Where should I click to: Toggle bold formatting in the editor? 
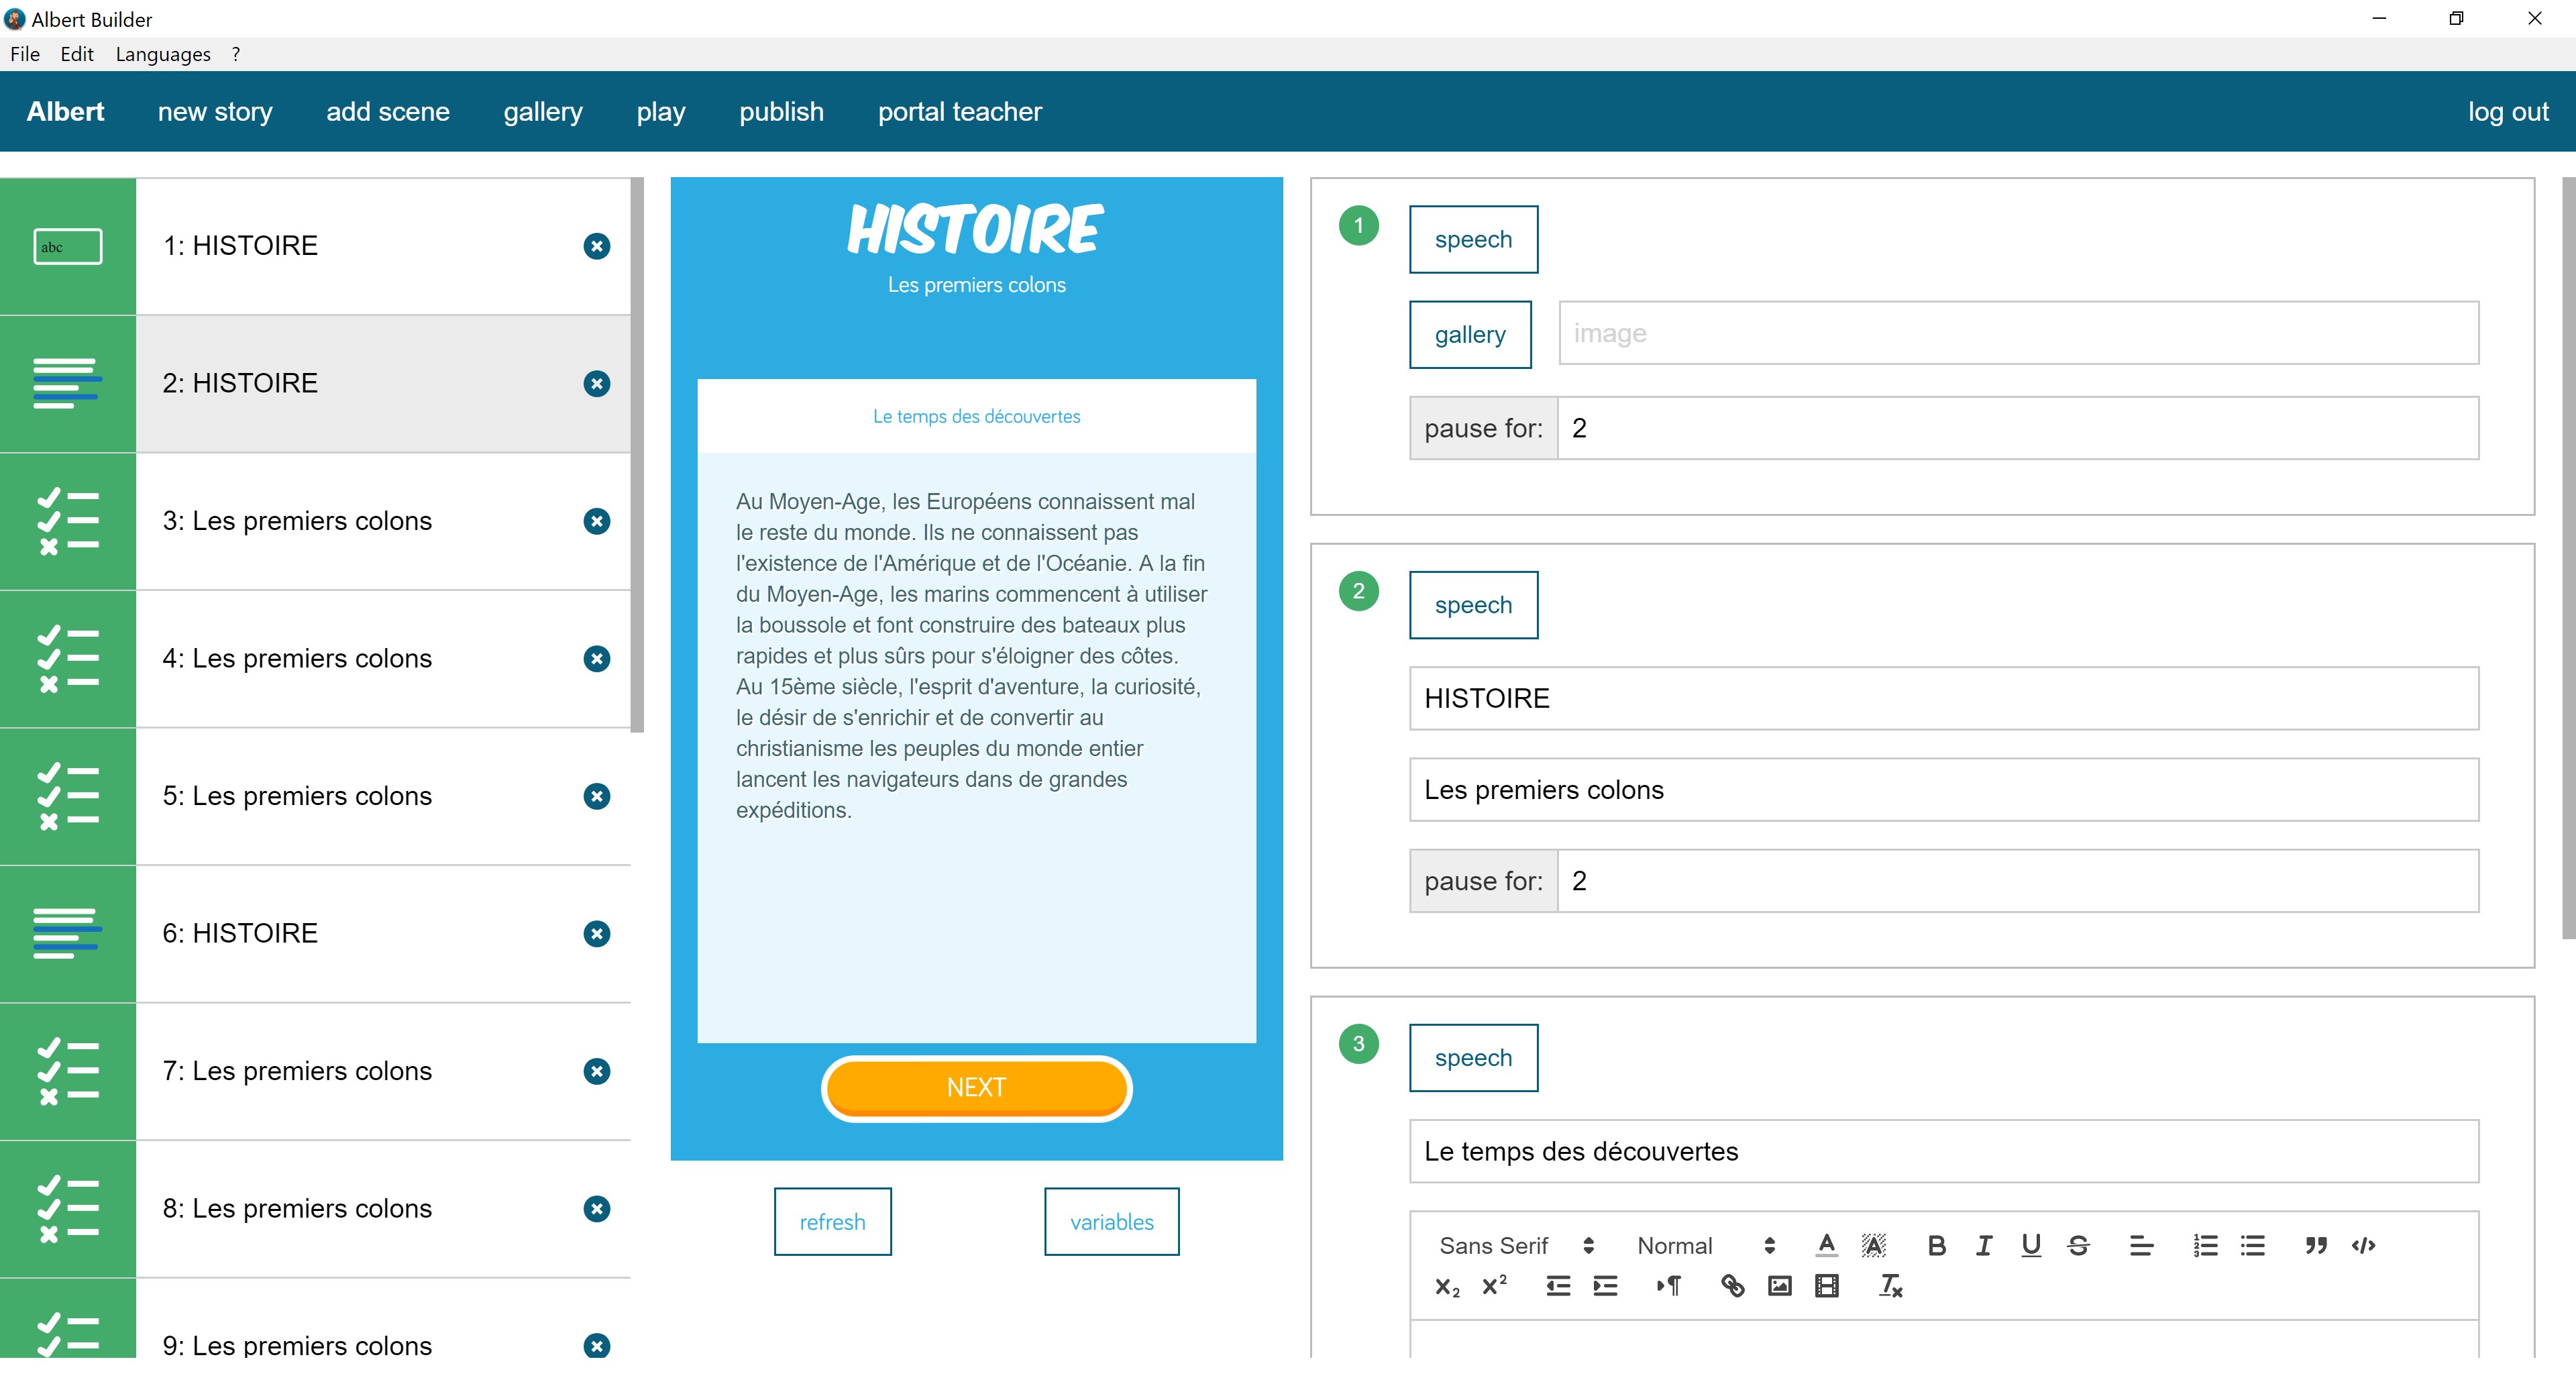[1936, 1245]
